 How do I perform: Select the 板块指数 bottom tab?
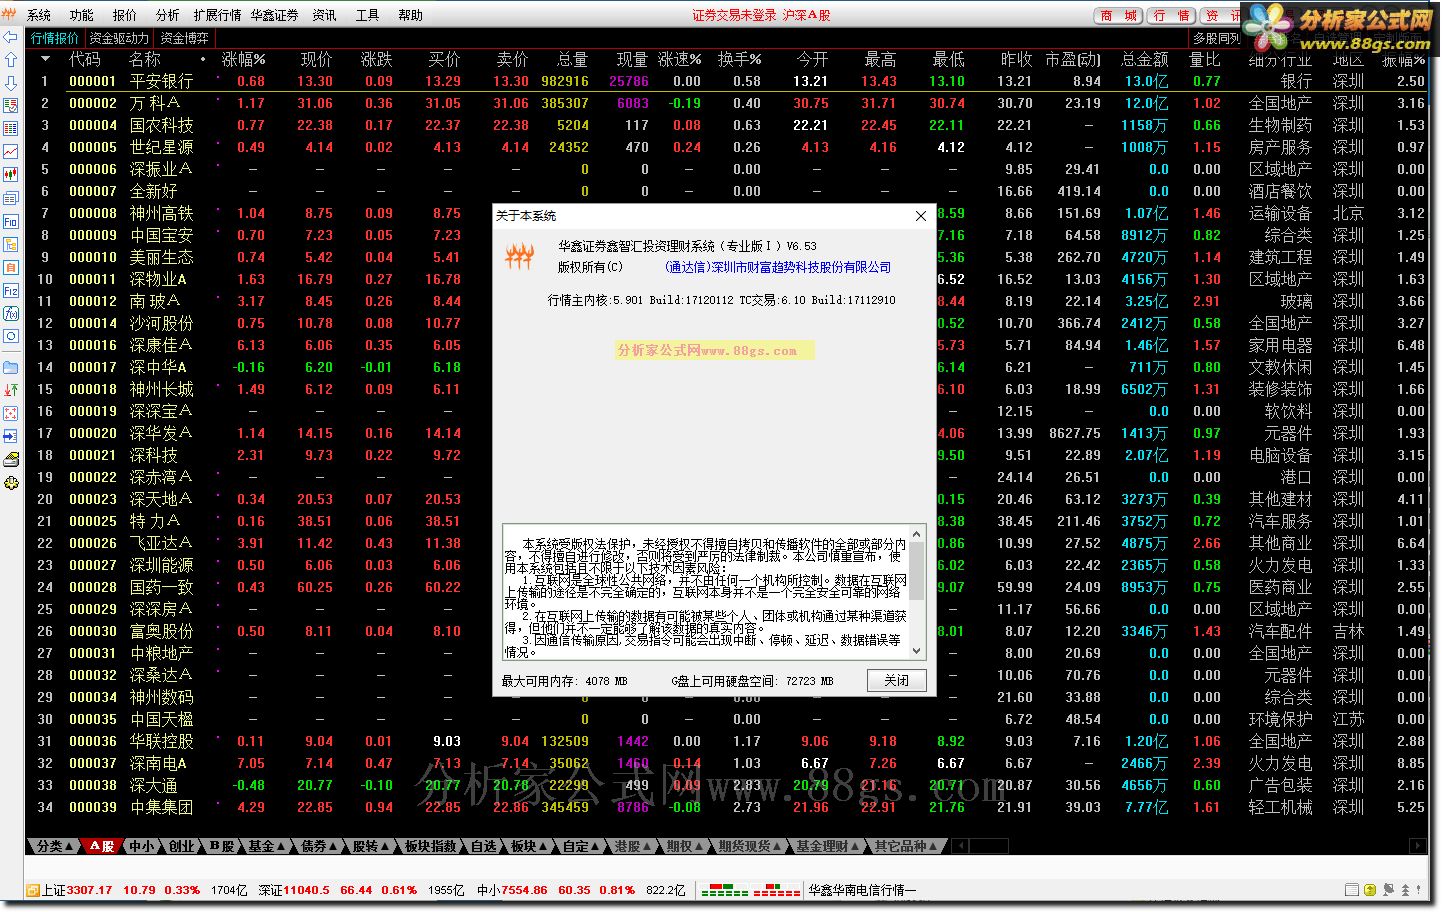coord(431,846)
